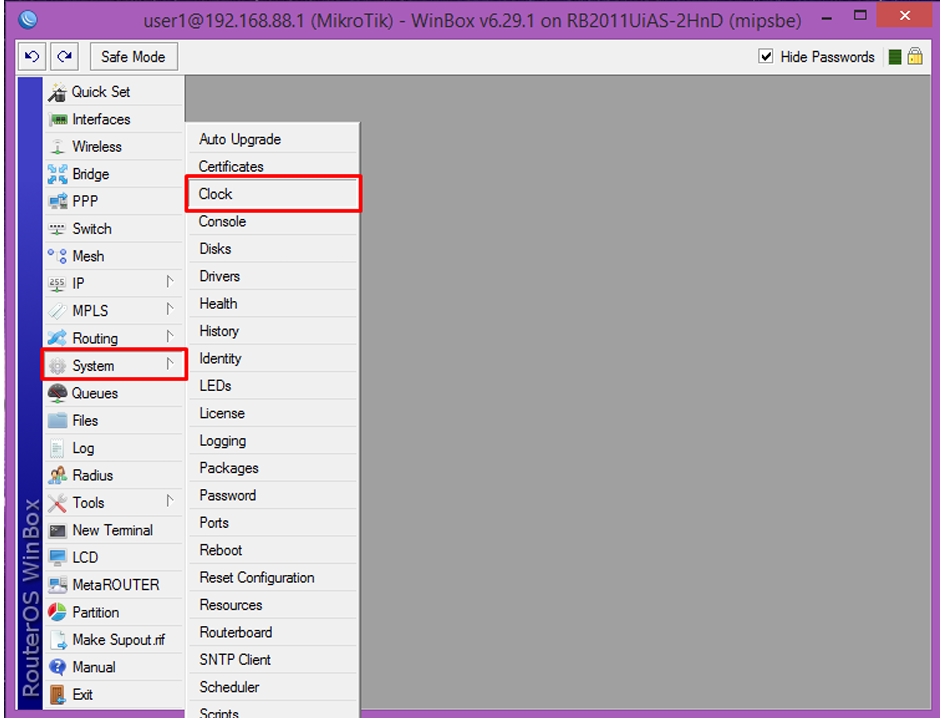This screenshot has width=945, height=725.
Task: Open Quick Set wizard icon
Action: [x=57, y=92]
